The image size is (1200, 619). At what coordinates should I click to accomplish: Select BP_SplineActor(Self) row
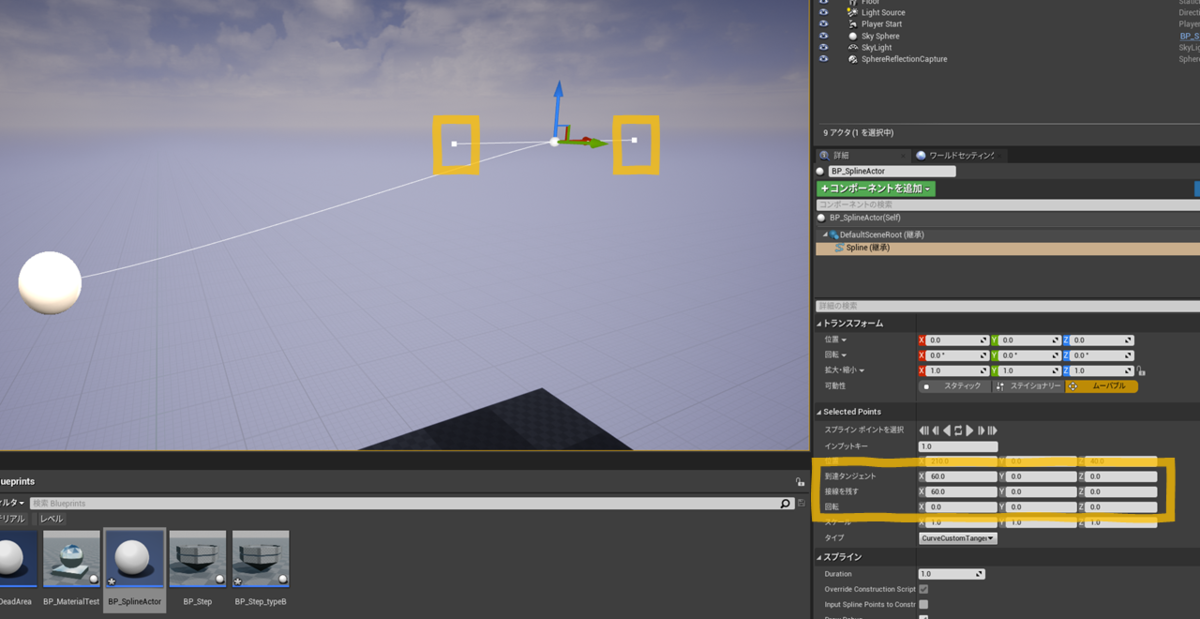coord(1008,217)
